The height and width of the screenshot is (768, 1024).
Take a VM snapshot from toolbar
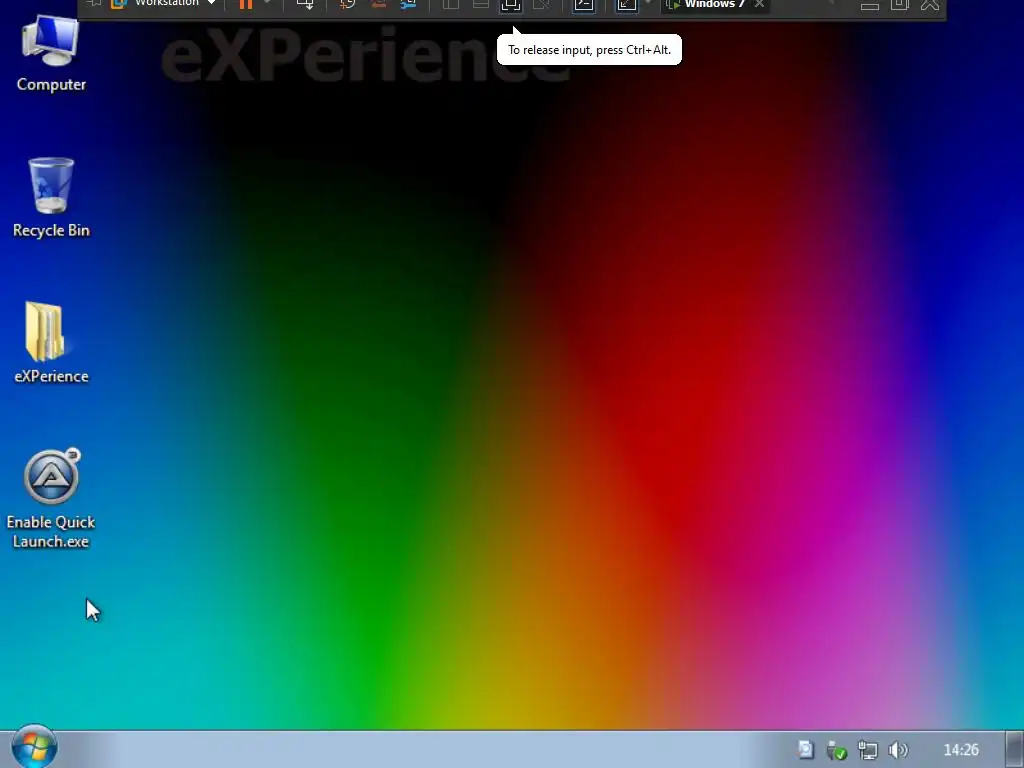tap(347, 4)
